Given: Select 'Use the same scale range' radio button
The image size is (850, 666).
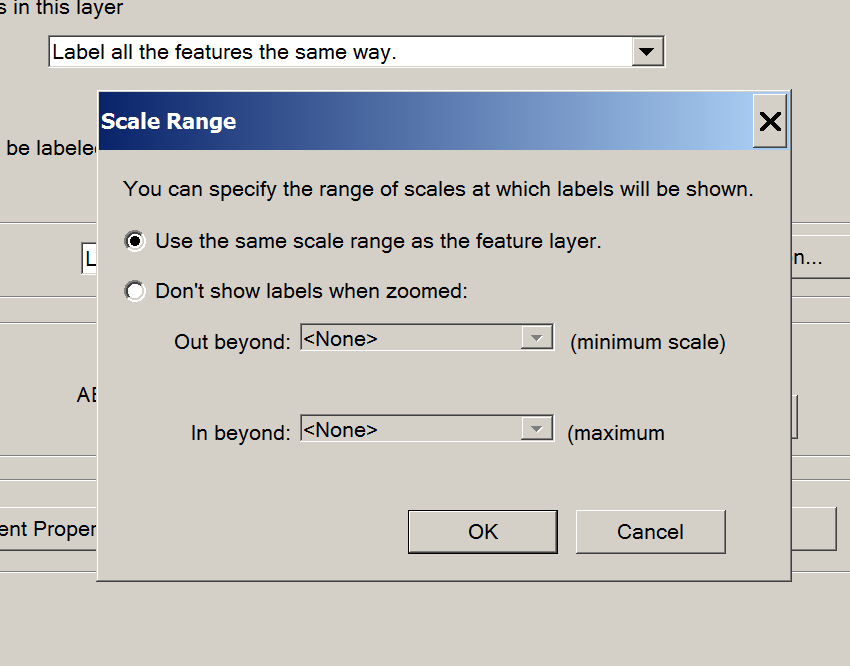Looking at the screenshot, I should coord(134,241).
